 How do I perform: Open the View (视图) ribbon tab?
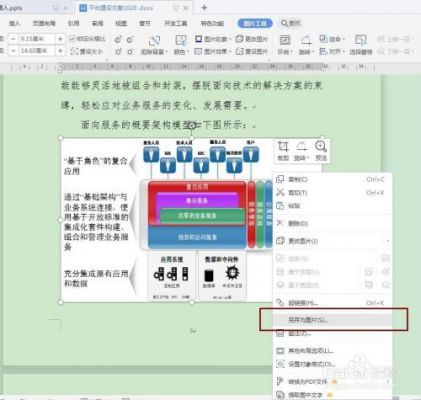pos(121,23)
